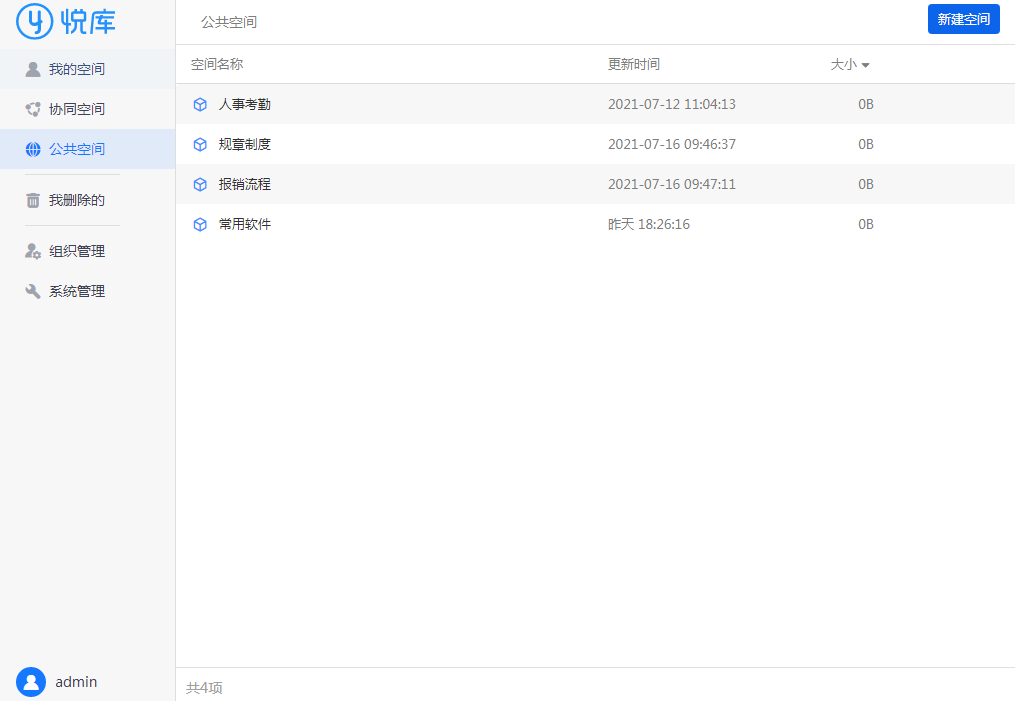
Task: Click the 0B size of 人事考勤
Action: tap(866, 104)
